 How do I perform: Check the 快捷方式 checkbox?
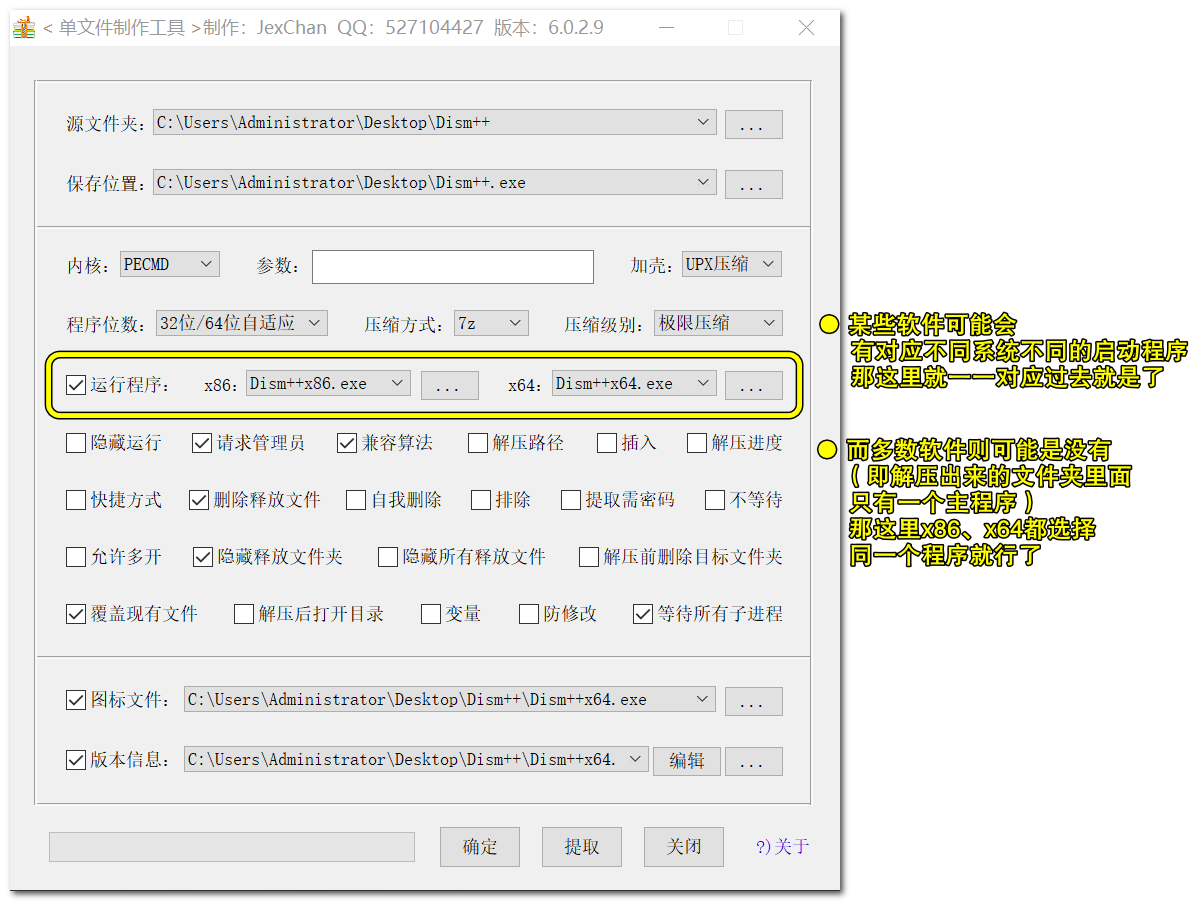[76, 501]
